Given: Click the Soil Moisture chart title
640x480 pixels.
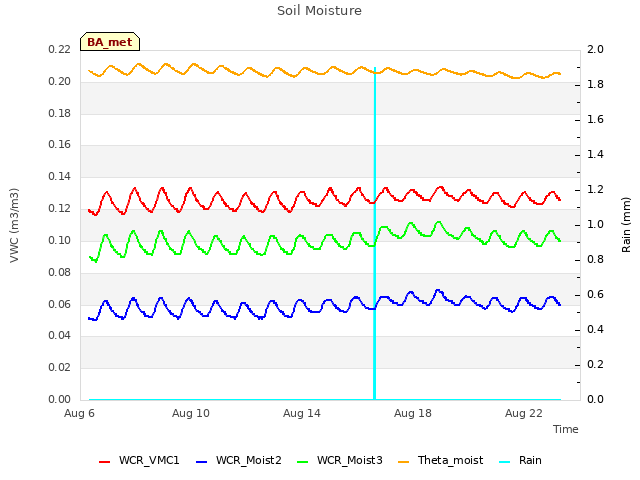Looking at the screenshot, I should pyautogui.click(x=319, y=11).
